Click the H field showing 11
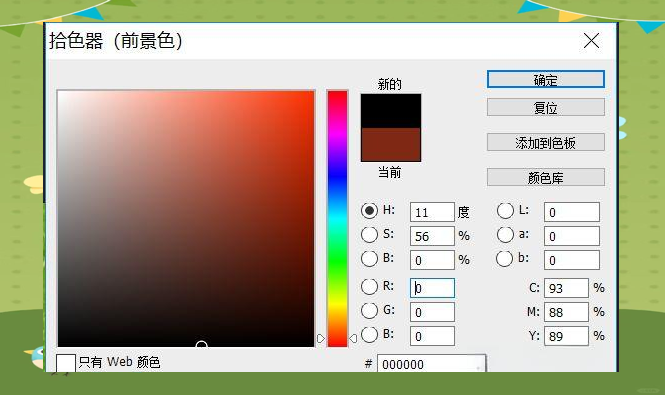The width and height of the screenshot is (665, 395). 432,212
